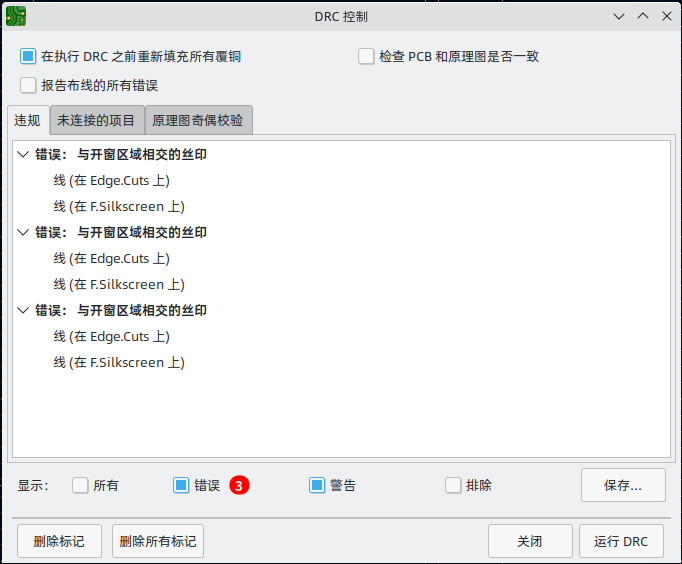Enable 报告布线的所有错误 checkbox

point(28,86)
